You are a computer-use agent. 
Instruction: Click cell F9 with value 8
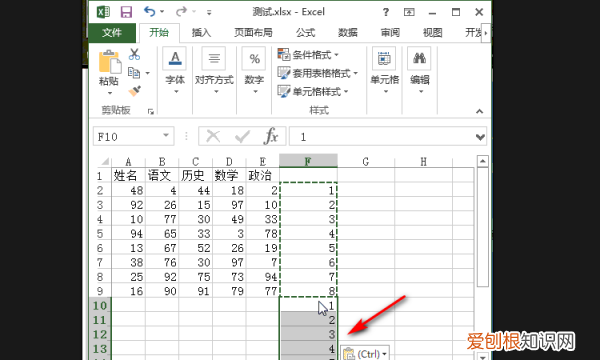coord(308,291)
